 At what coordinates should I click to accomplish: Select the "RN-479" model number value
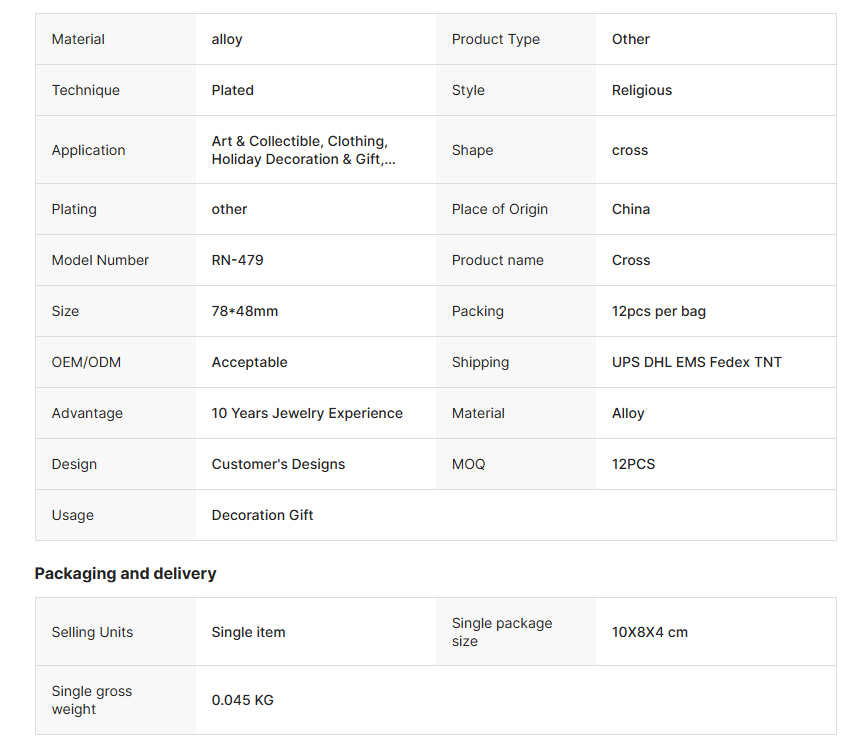point(237,260)
